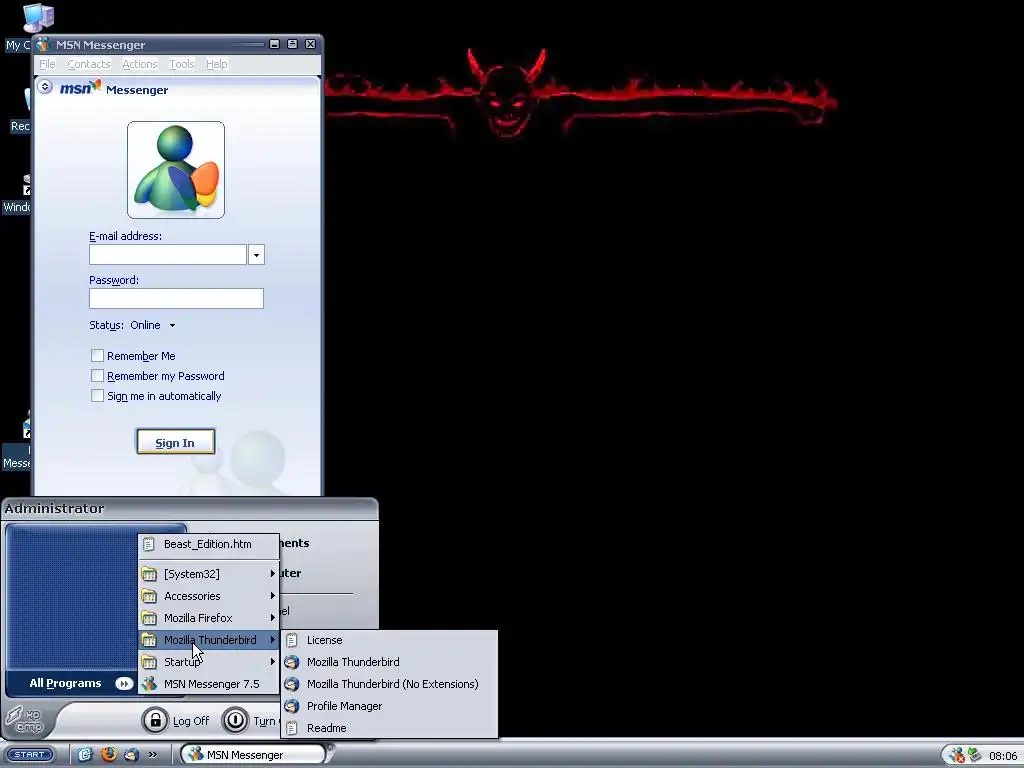Viewport: 1024px width, 768px height.
Task: Launch Mozilla Thunderbird from the submenu
Action: coord(389,662)
